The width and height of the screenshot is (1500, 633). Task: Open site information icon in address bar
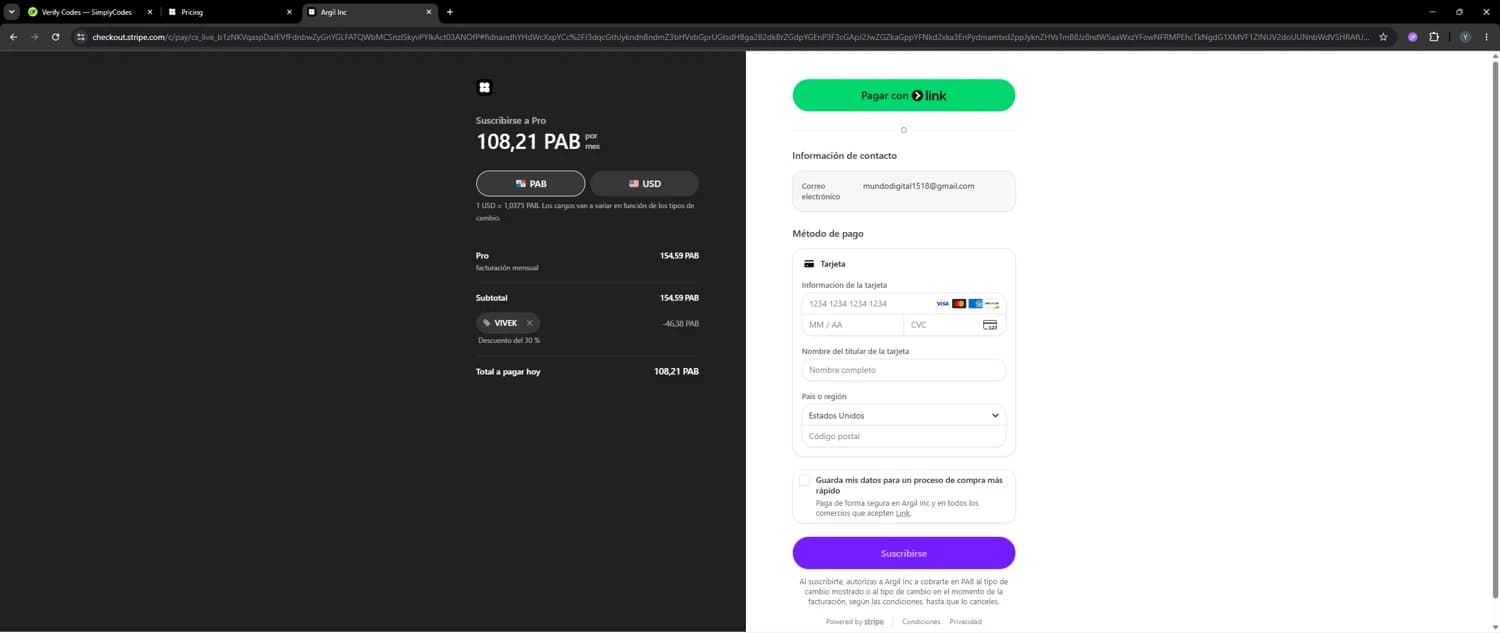point(82,37)
